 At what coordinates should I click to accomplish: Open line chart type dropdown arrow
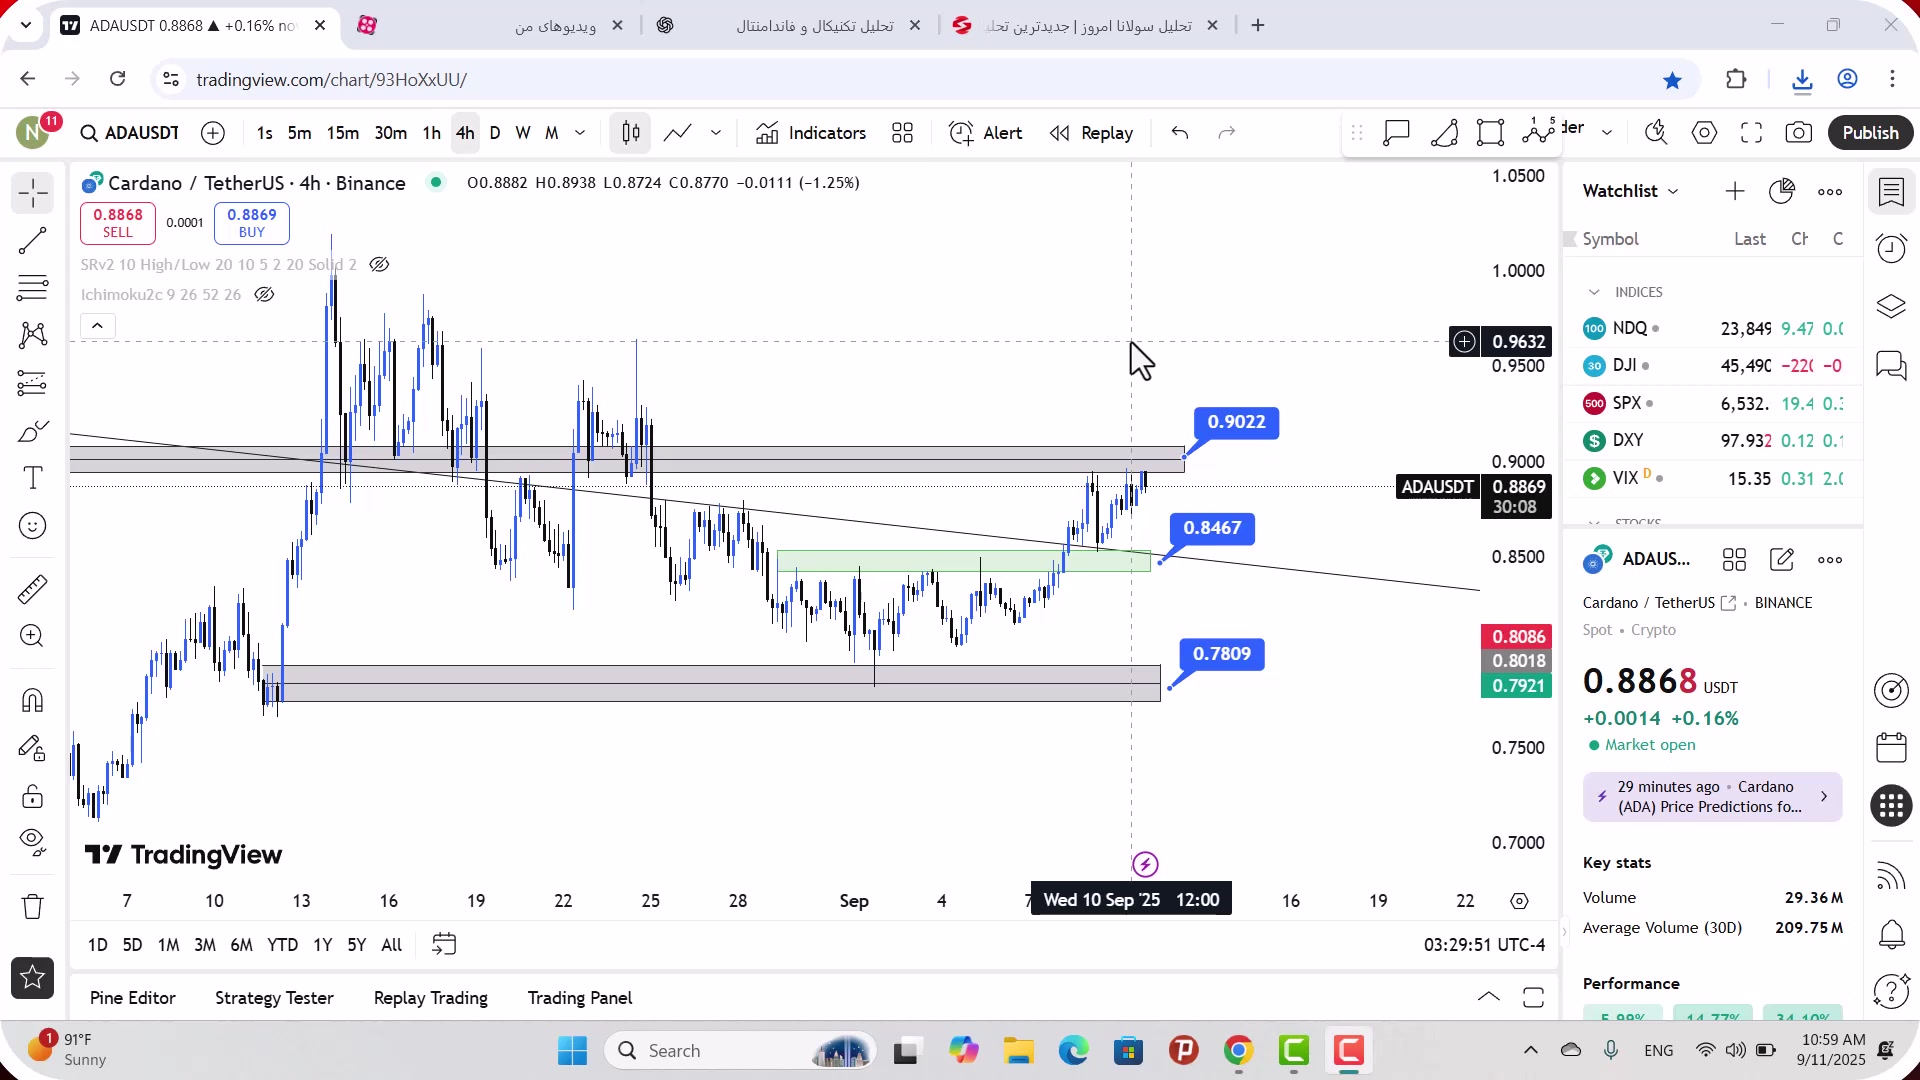[x=716, y=133]
